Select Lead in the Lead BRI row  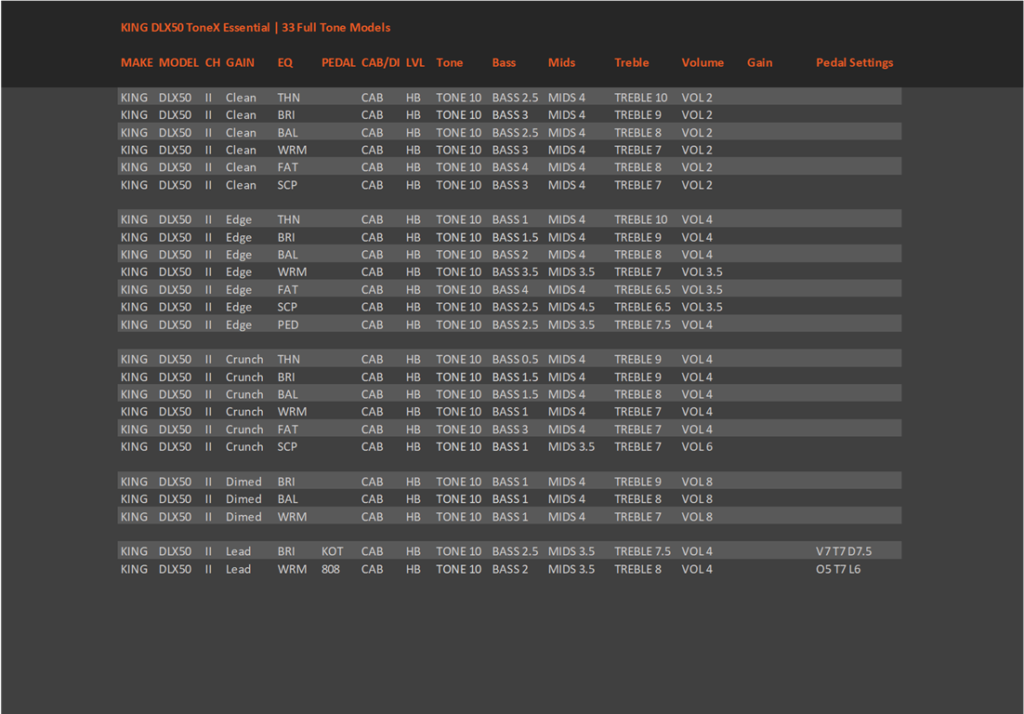pos(238,551)
